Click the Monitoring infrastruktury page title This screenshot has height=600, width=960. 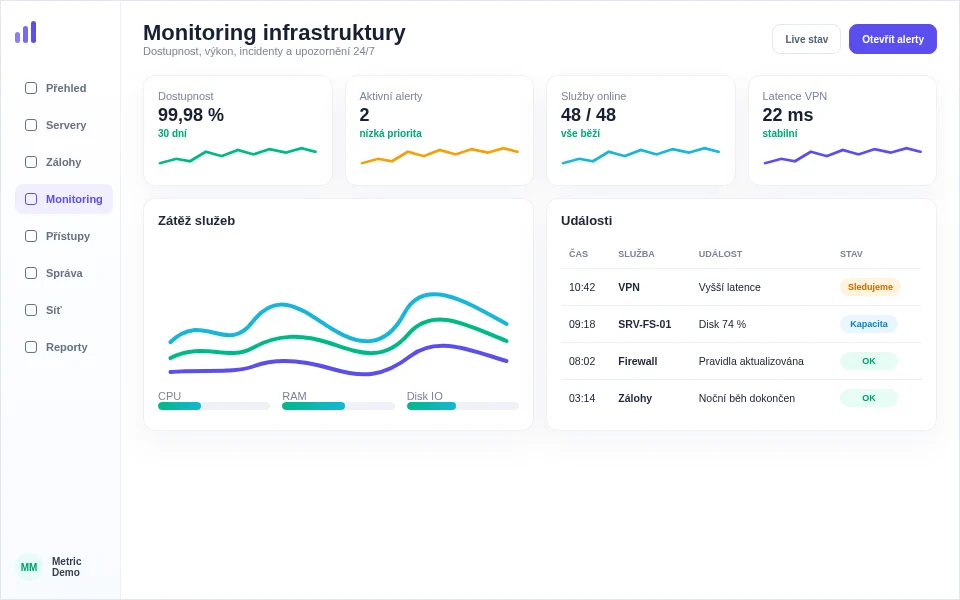(x=274, y=32)
